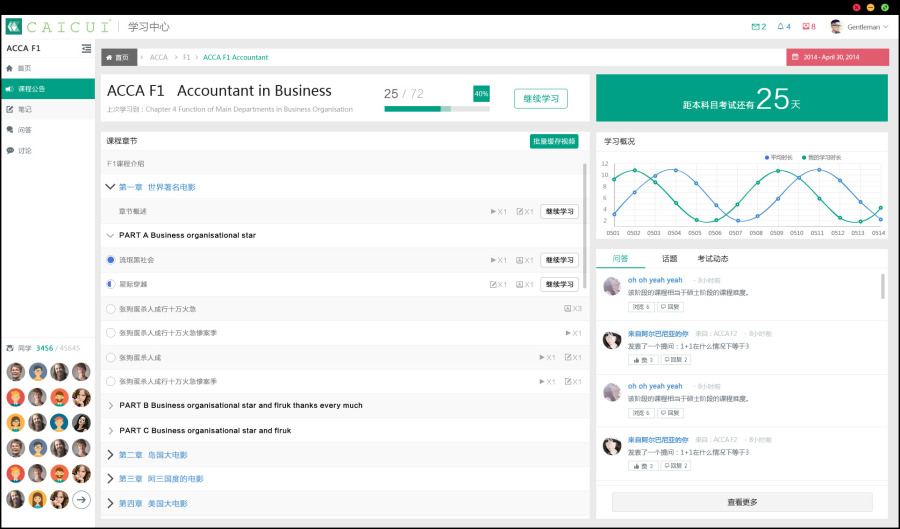Viewport: 900px width, 529px height.
Task: Click the first 回复 reply button
Action: coord(670,307)
